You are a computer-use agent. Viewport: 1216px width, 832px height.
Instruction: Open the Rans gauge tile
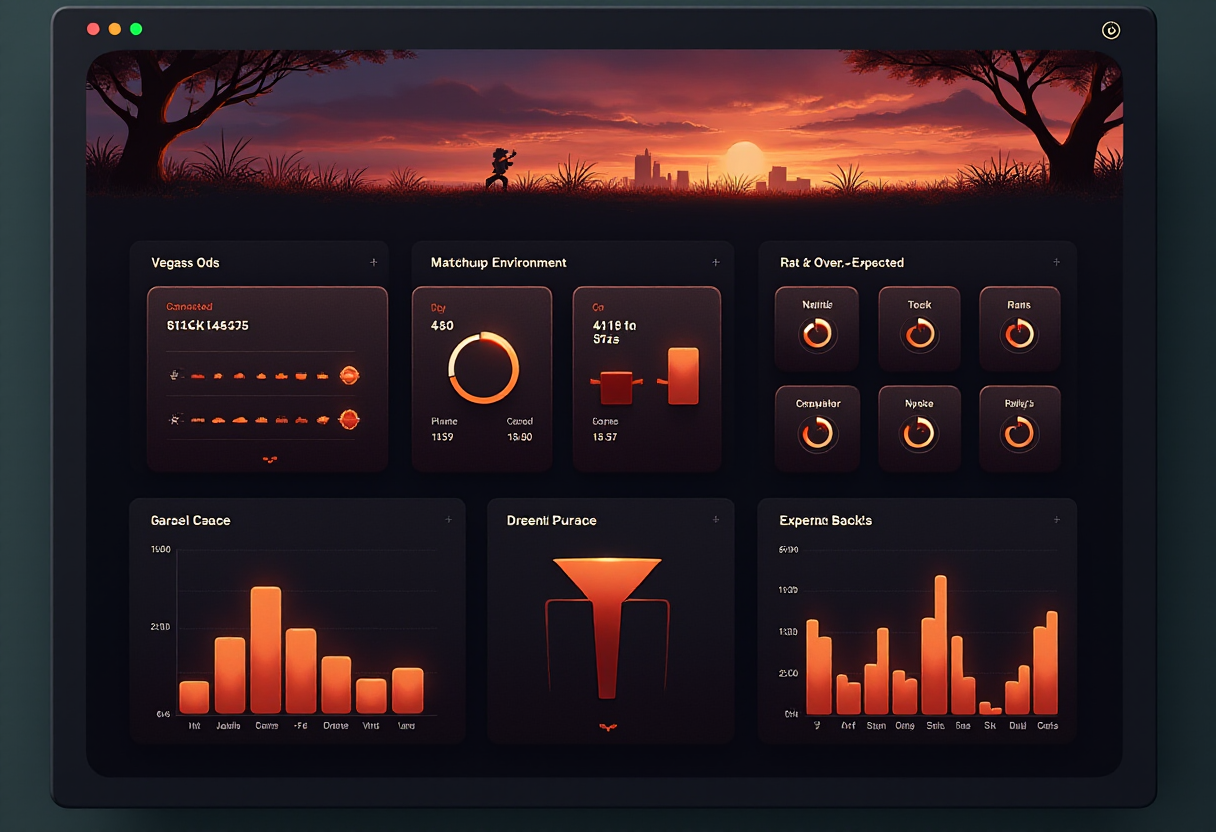(x=1019, y=329)
